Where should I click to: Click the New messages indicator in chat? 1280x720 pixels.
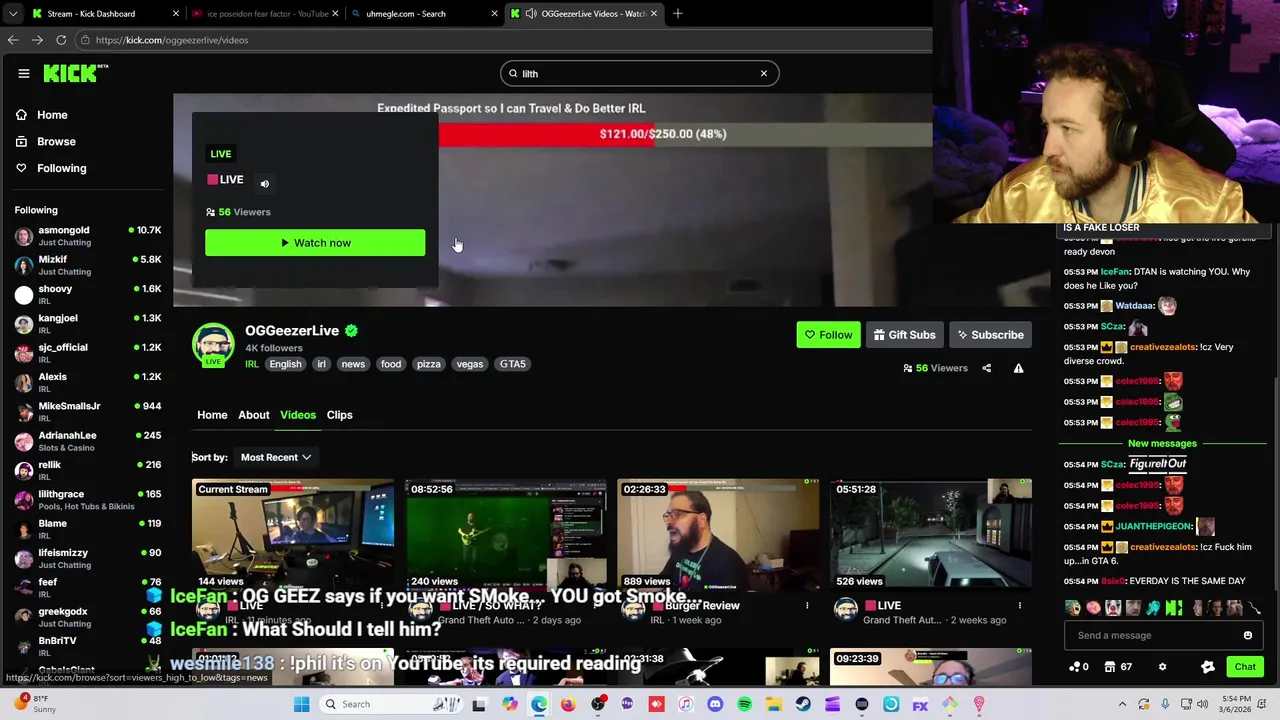[1162, 443]
